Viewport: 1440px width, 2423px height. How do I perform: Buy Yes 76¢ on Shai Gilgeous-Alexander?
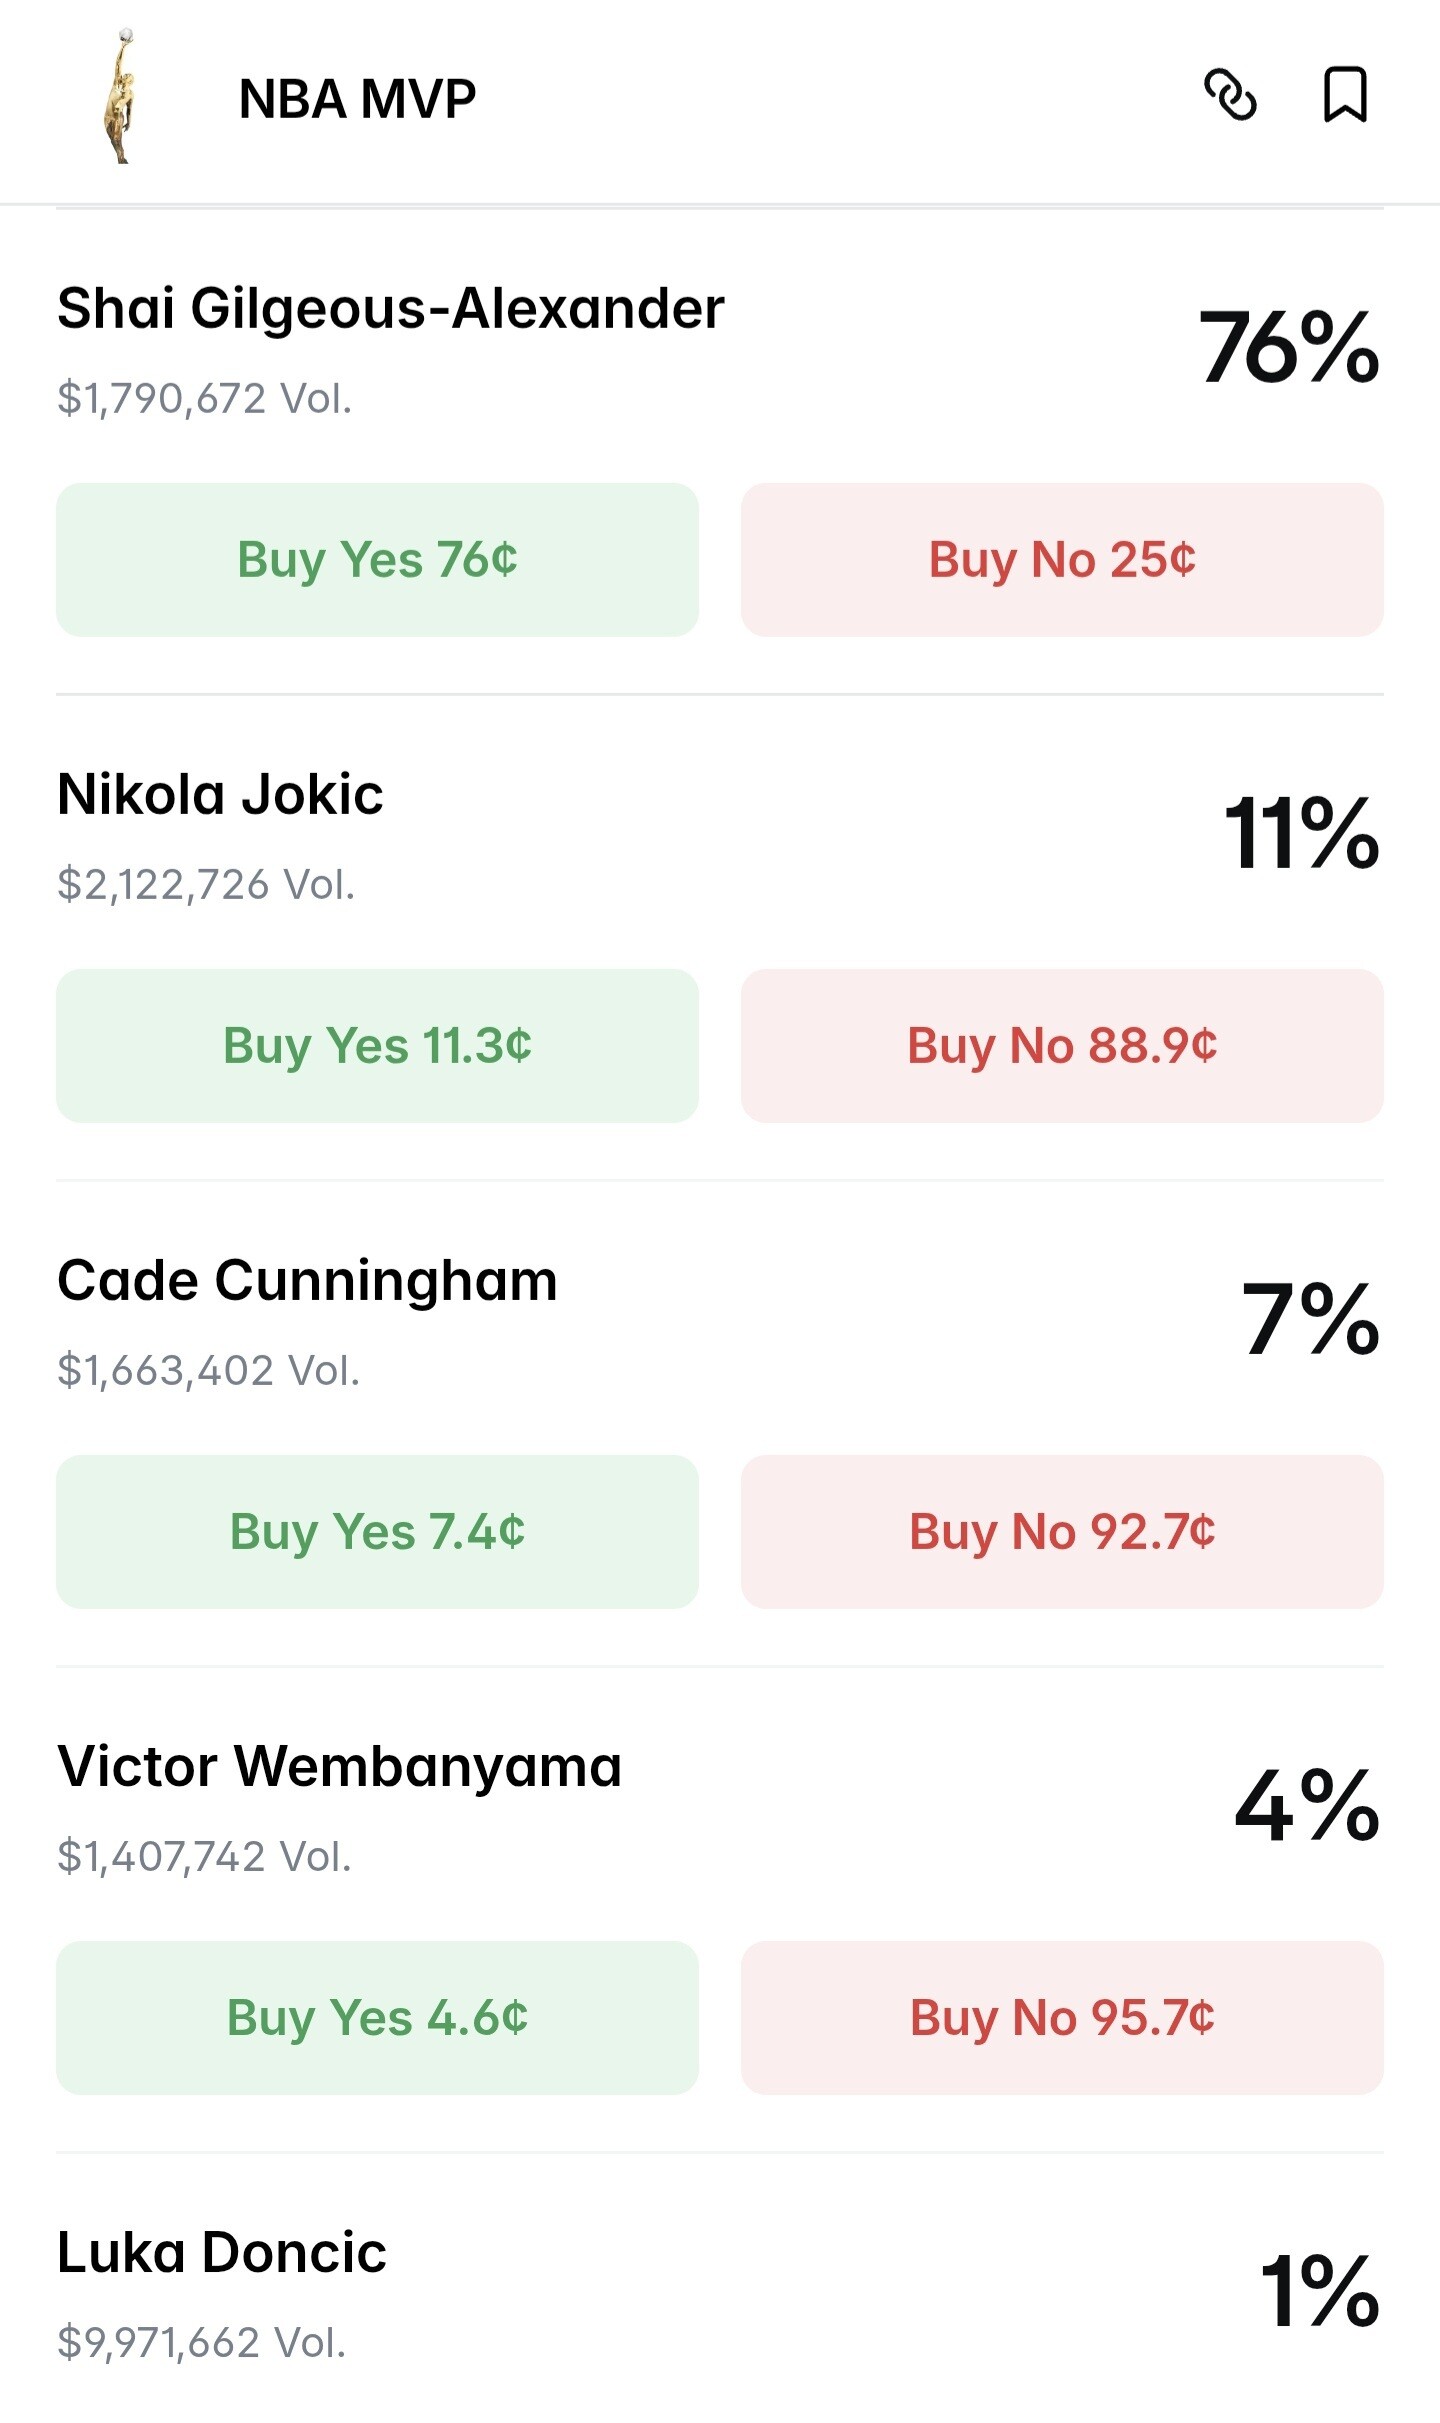pos(377,560)
